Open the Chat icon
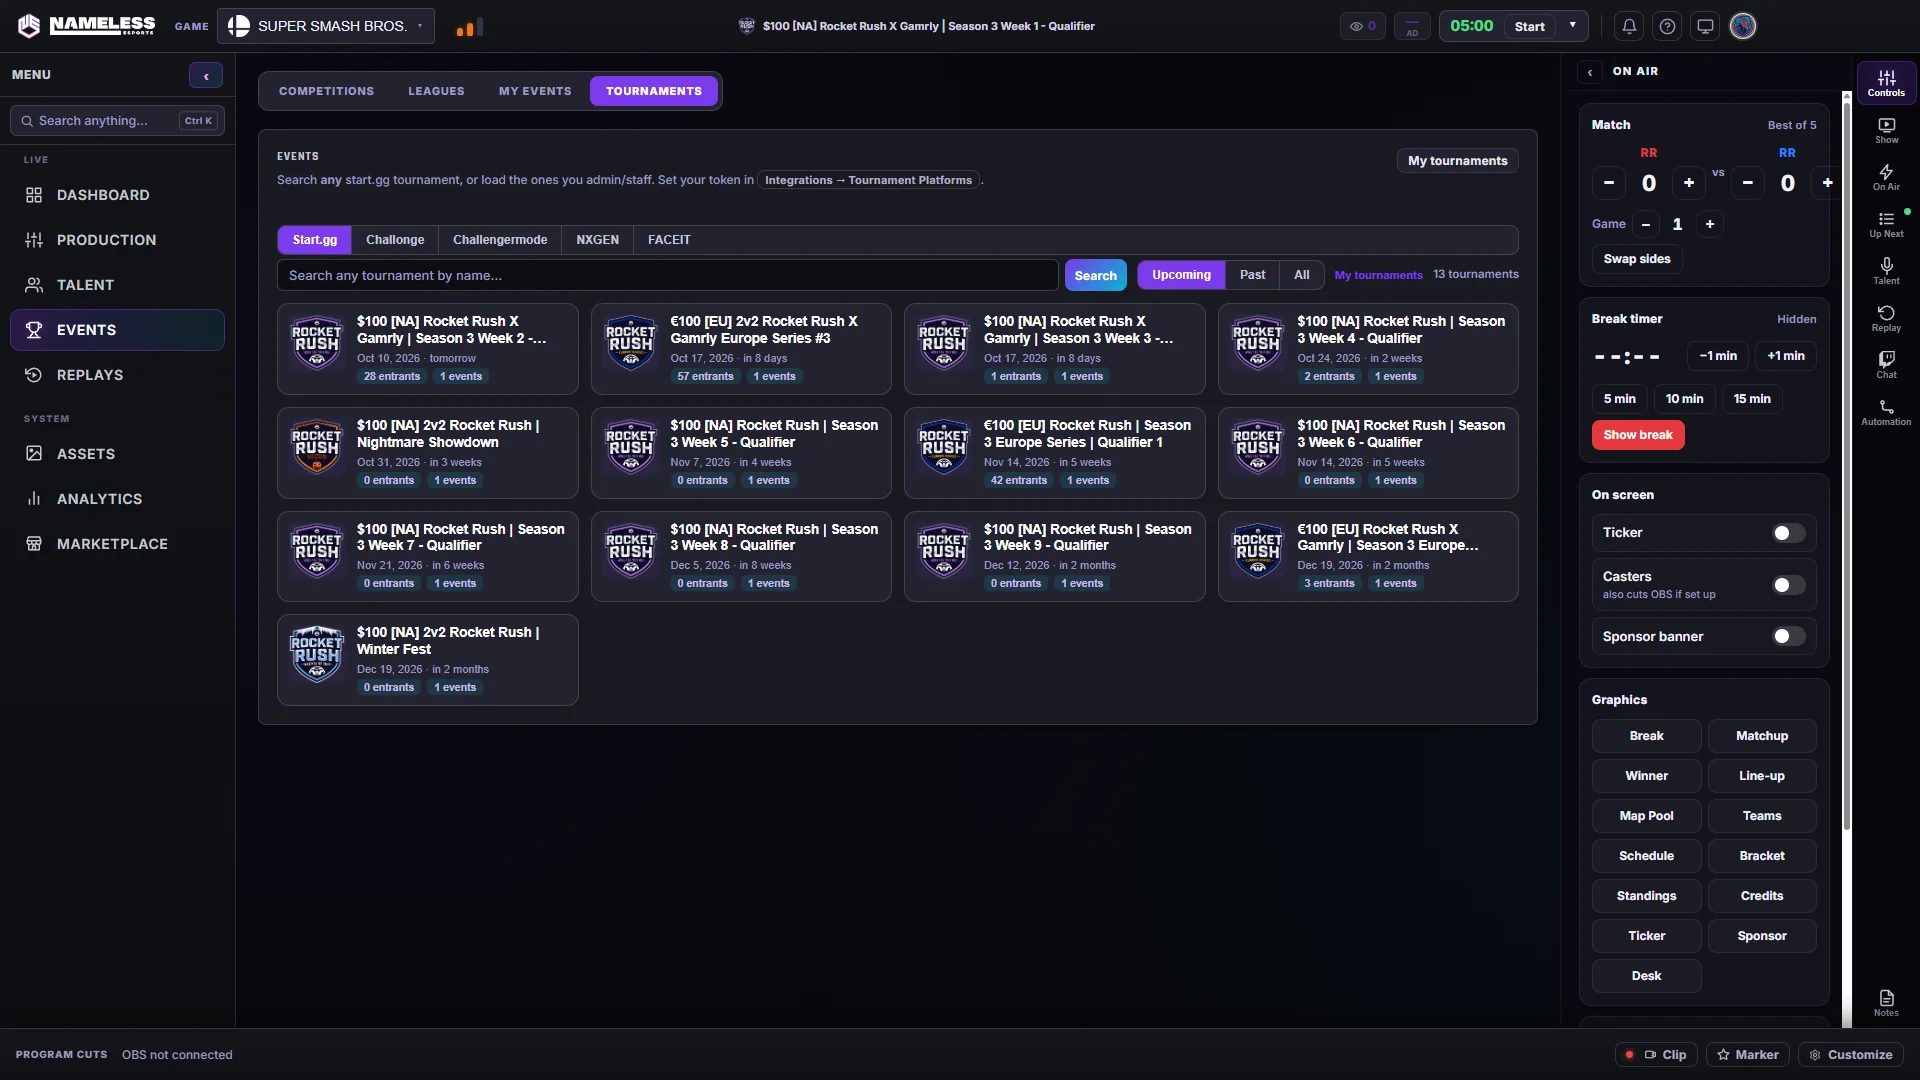Viewport: 1920px width, 1080px height. pos(1886,365)
